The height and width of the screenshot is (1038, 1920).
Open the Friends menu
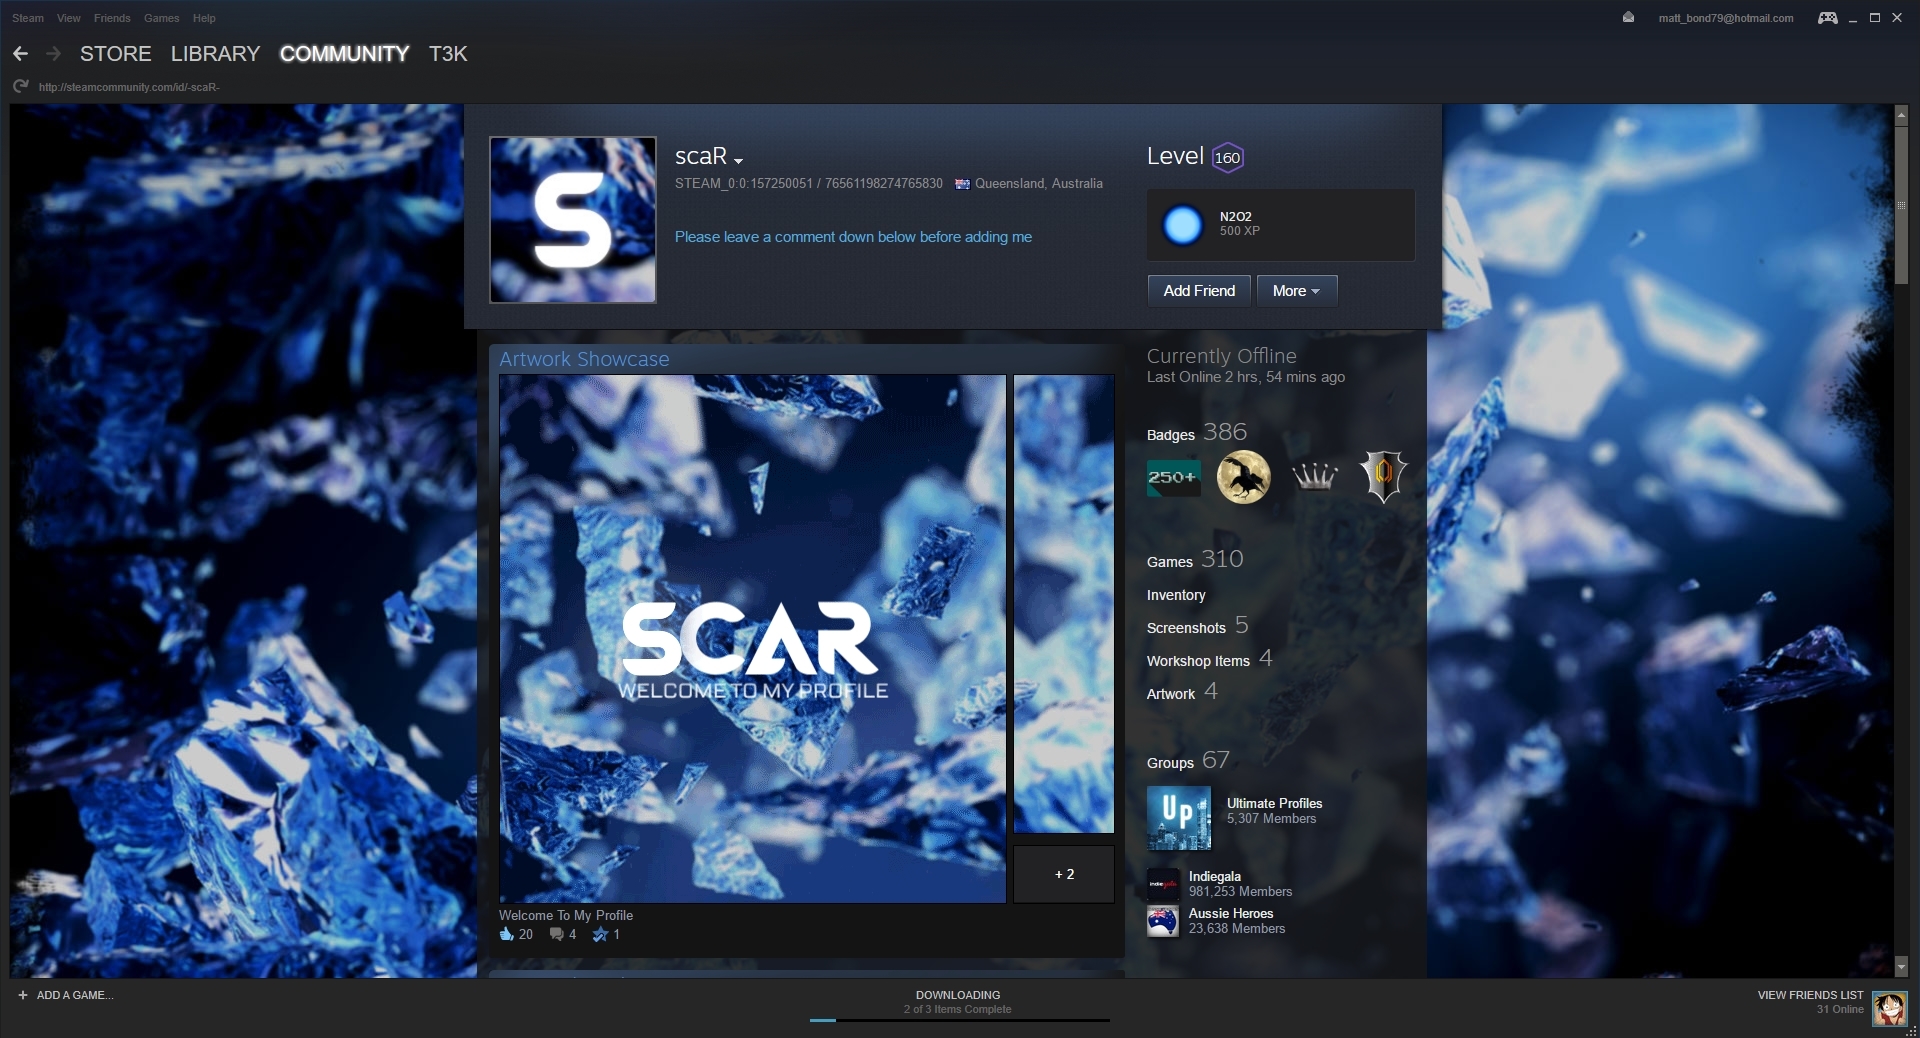112,18
